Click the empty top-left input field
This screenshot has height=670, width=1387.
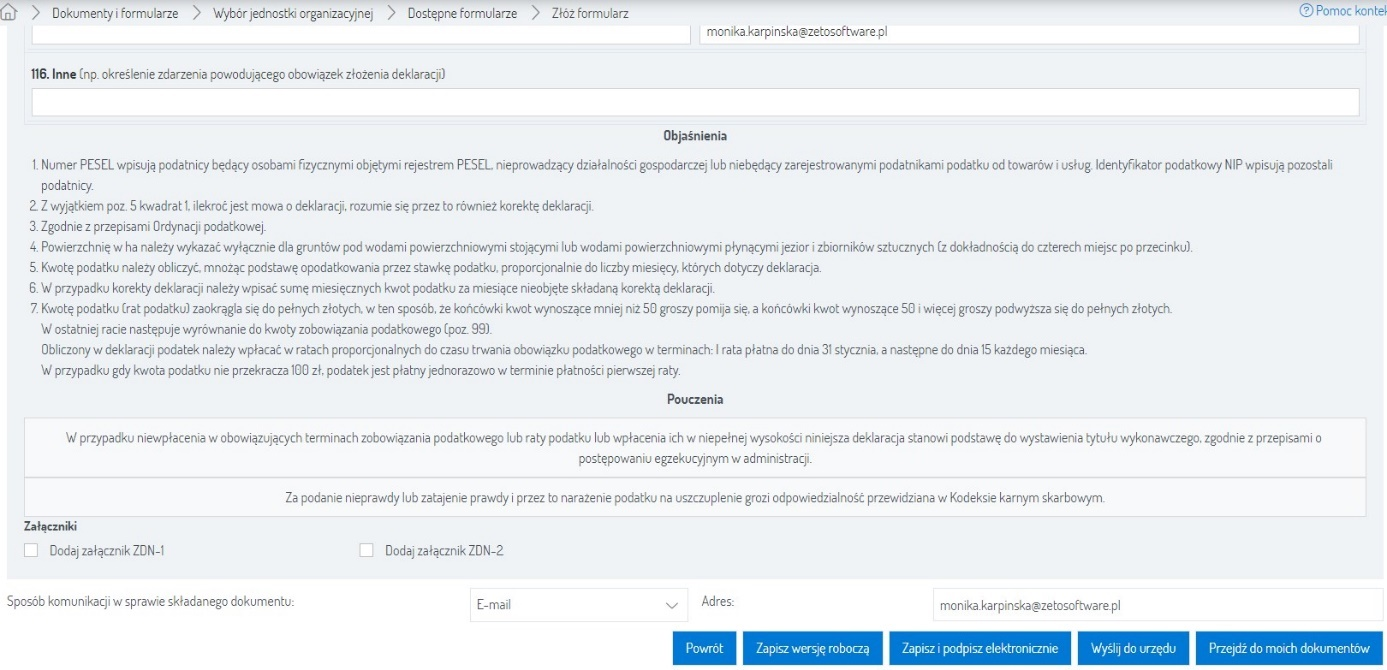(360, 32)
